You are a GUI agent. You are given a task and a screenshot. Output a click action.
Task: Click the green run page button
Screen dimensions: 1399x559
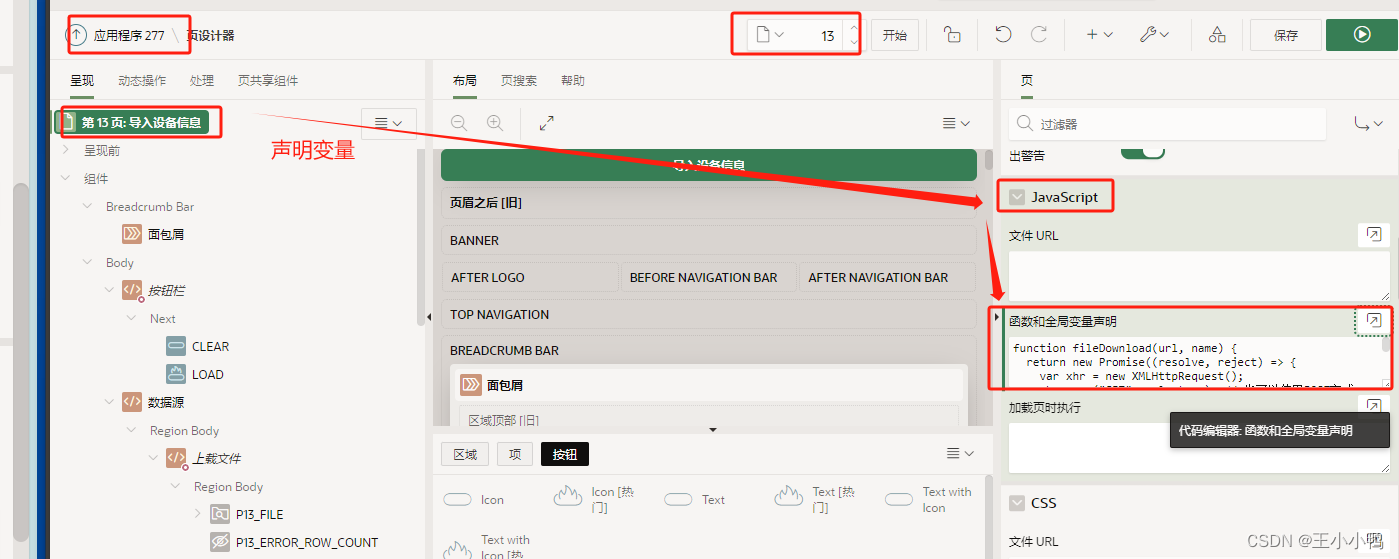(x=1362, y=35)
